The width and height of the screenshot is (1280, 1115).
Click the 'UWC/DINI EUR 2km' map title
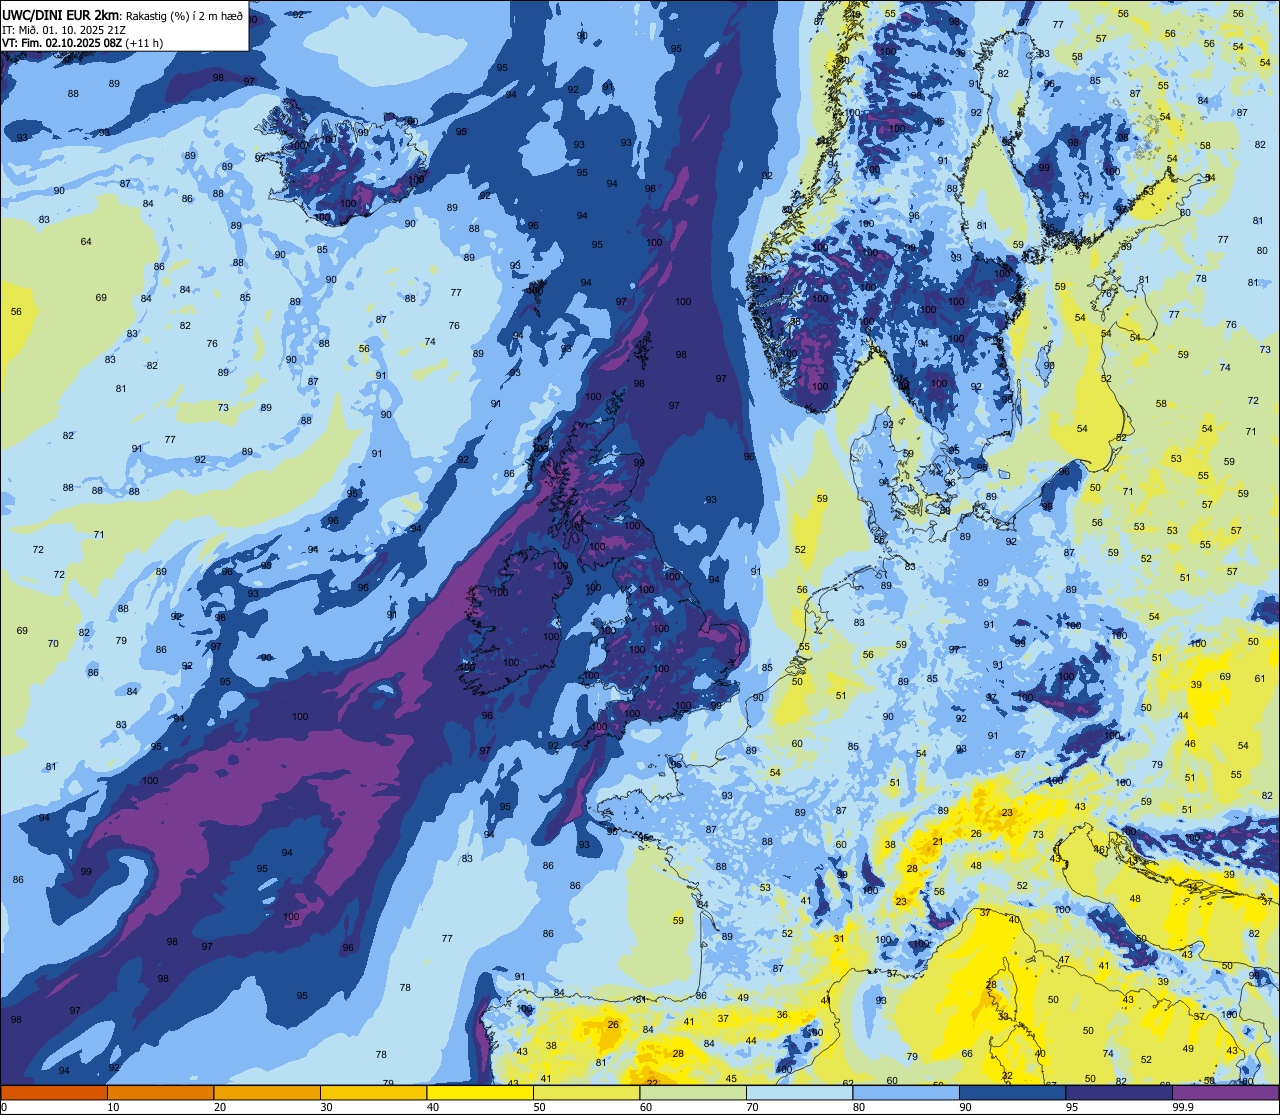61,14
